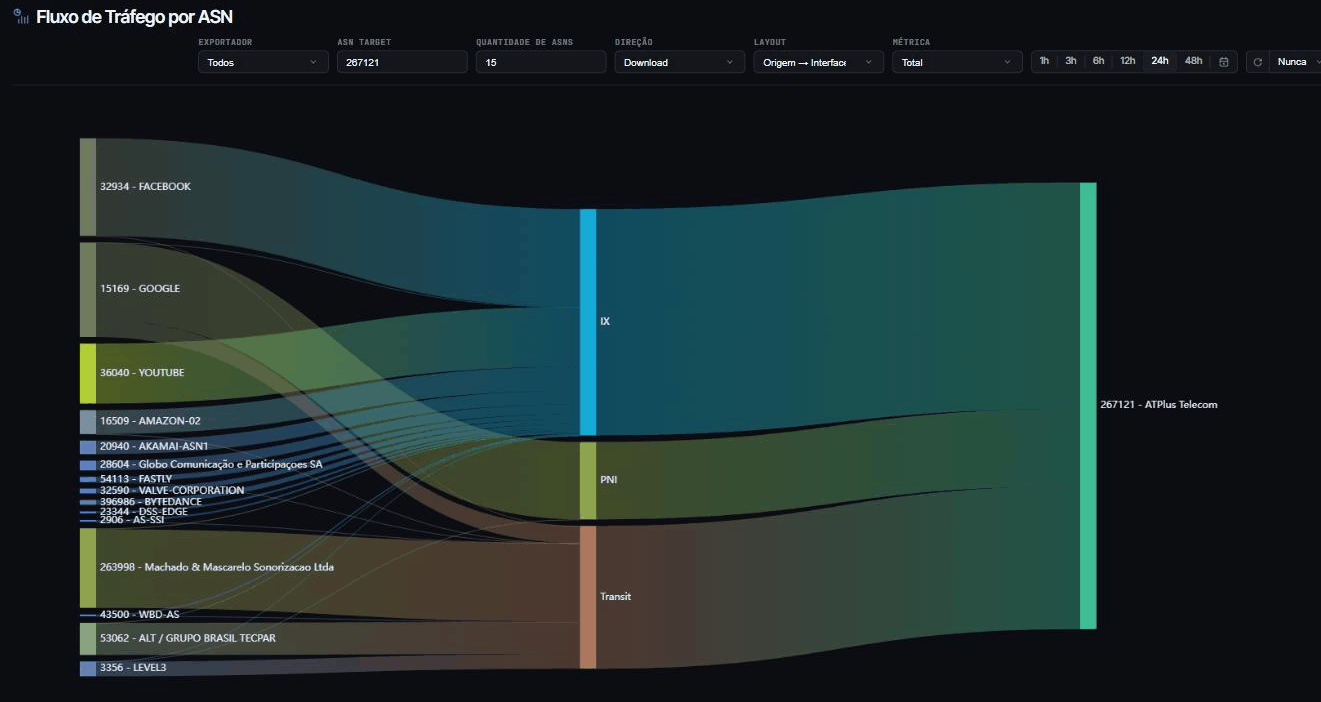Select the 6h time range
The height and width of the screenshot is (702, 1321).
click(1098, 61)
